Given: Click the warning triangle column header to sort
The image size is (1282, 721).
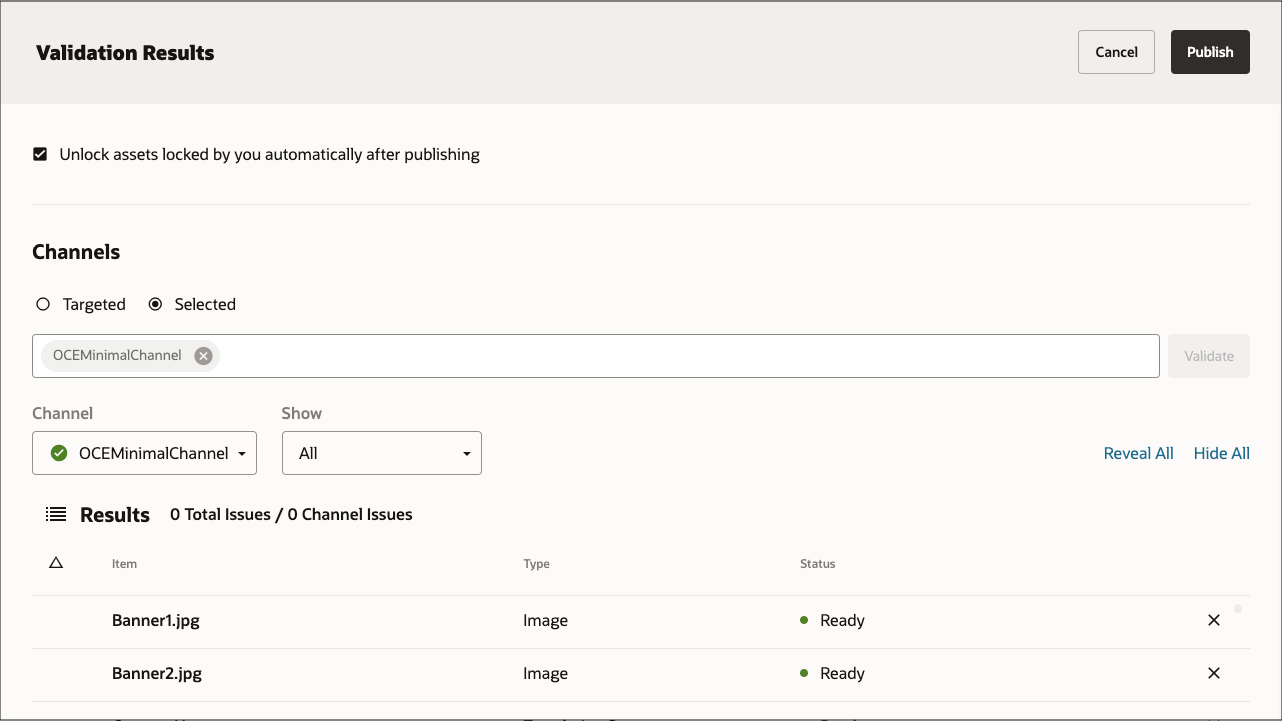Looking at the screenshot, I should pyautogui.click(x=55, y=563).
